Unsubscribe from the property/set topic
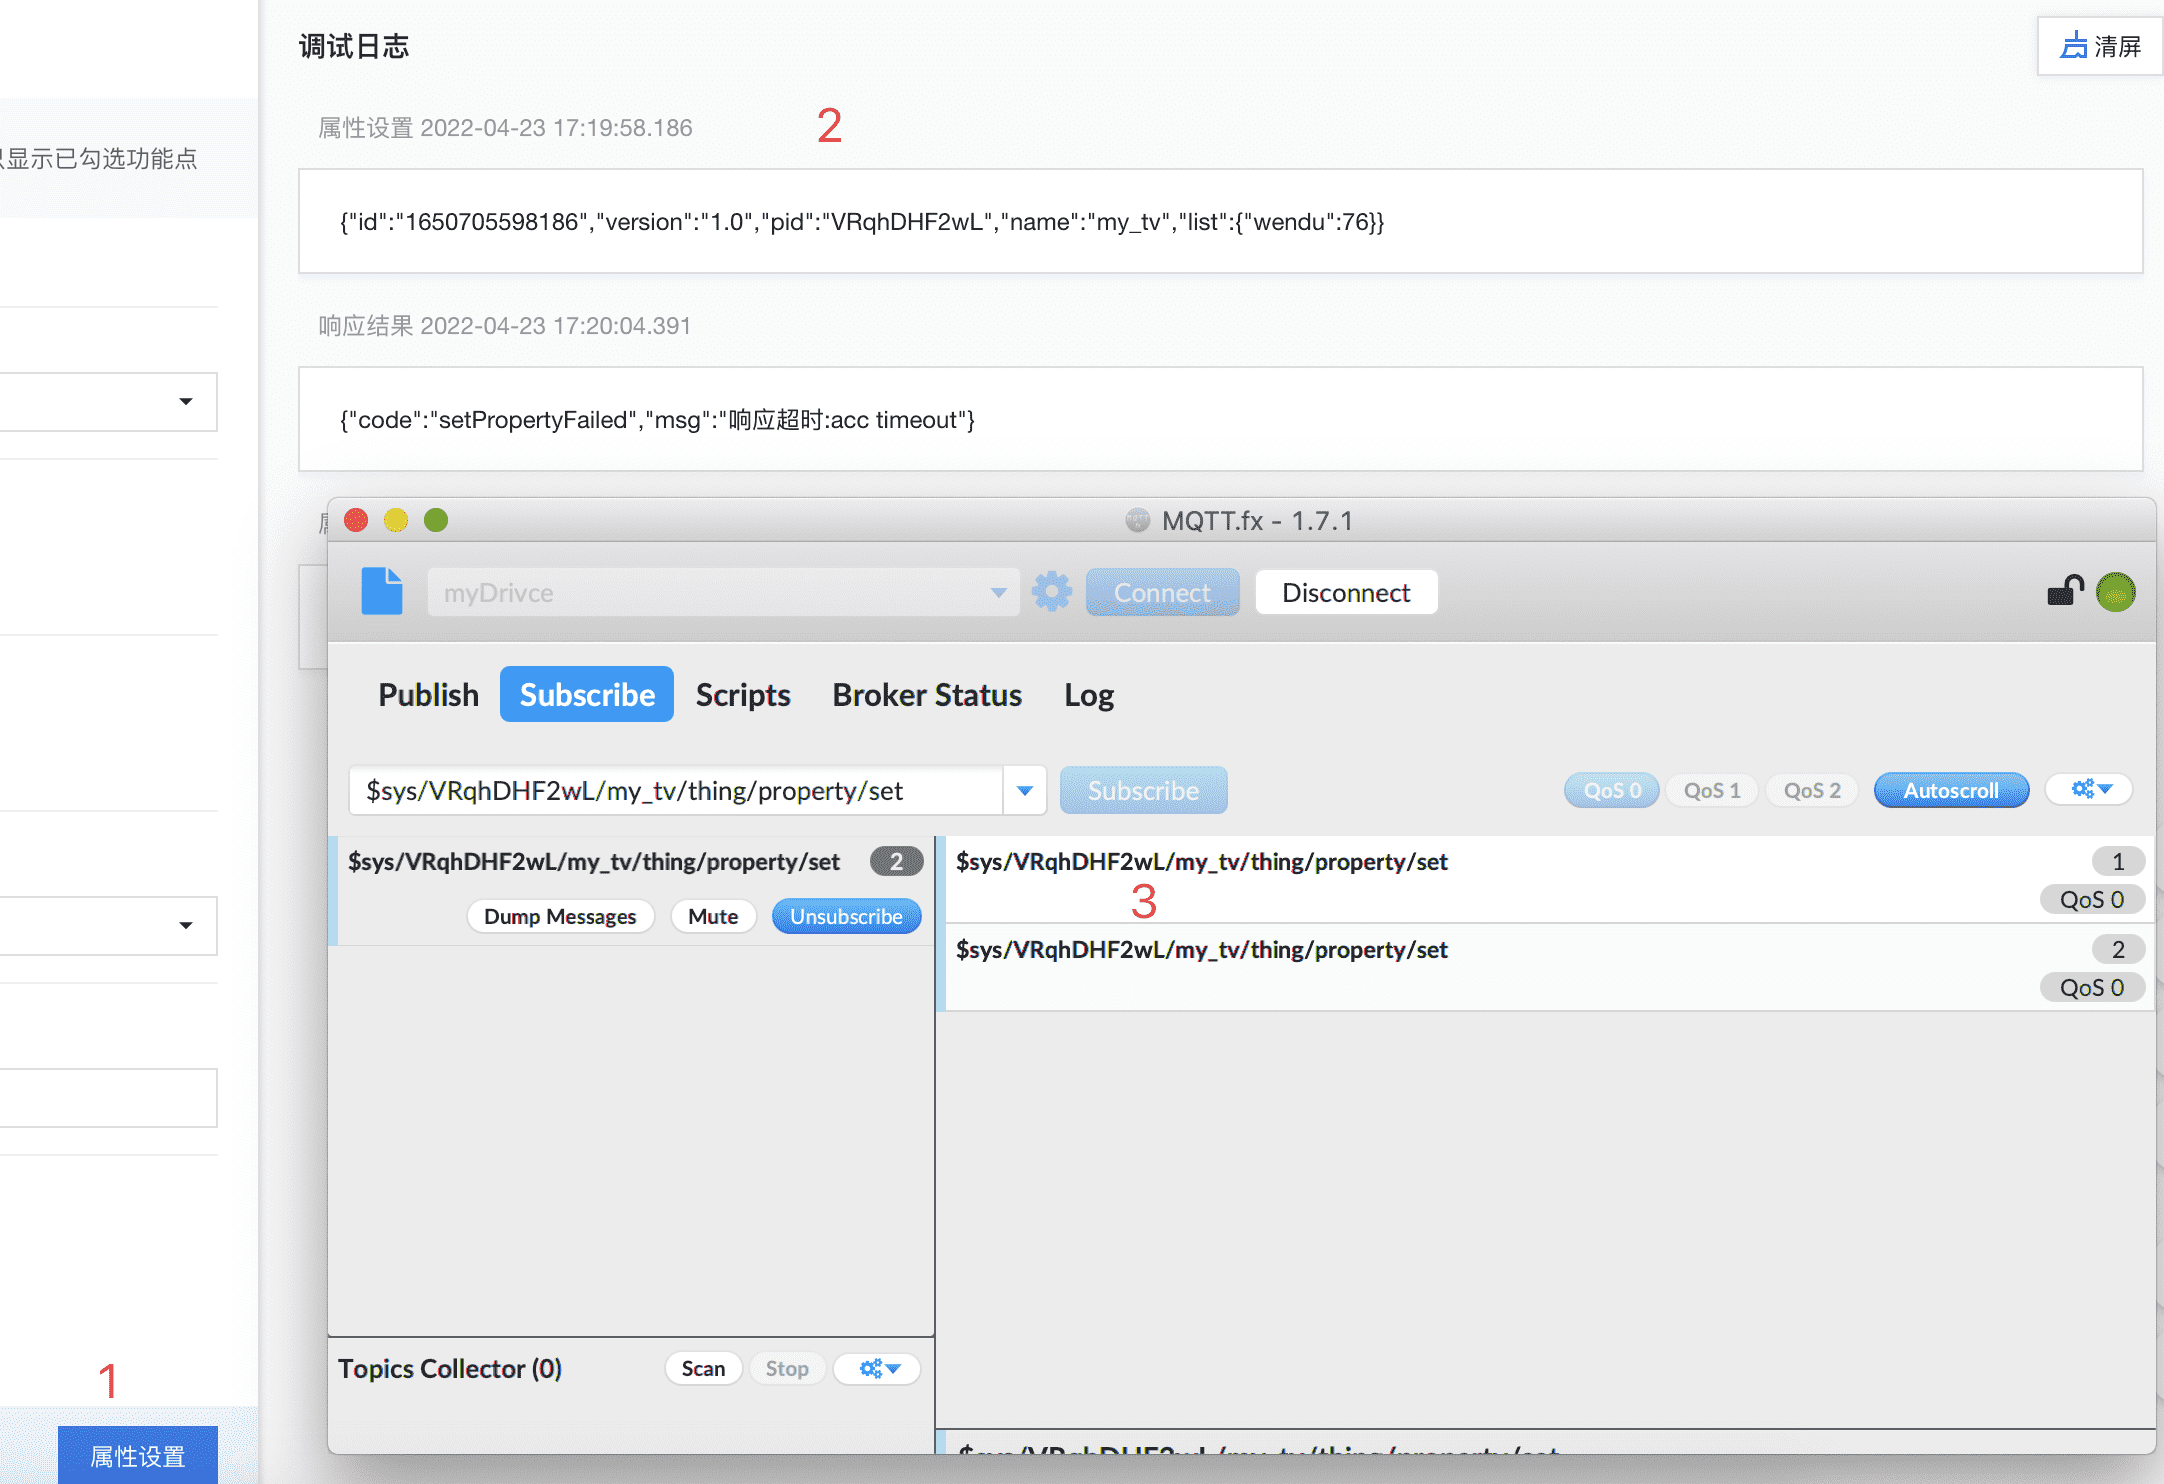 [846, 916]
